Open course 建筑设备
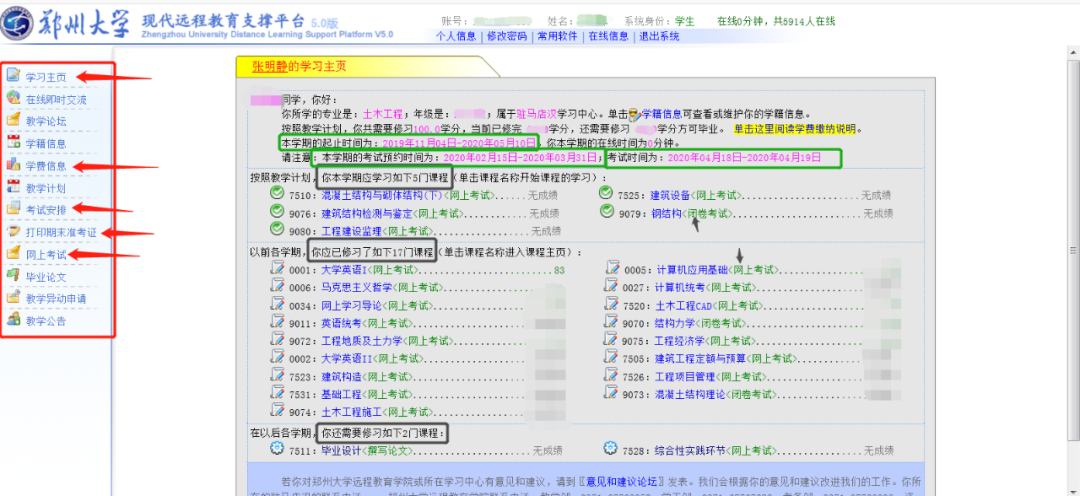The image size is (1080, 496). tap(671, 195)
